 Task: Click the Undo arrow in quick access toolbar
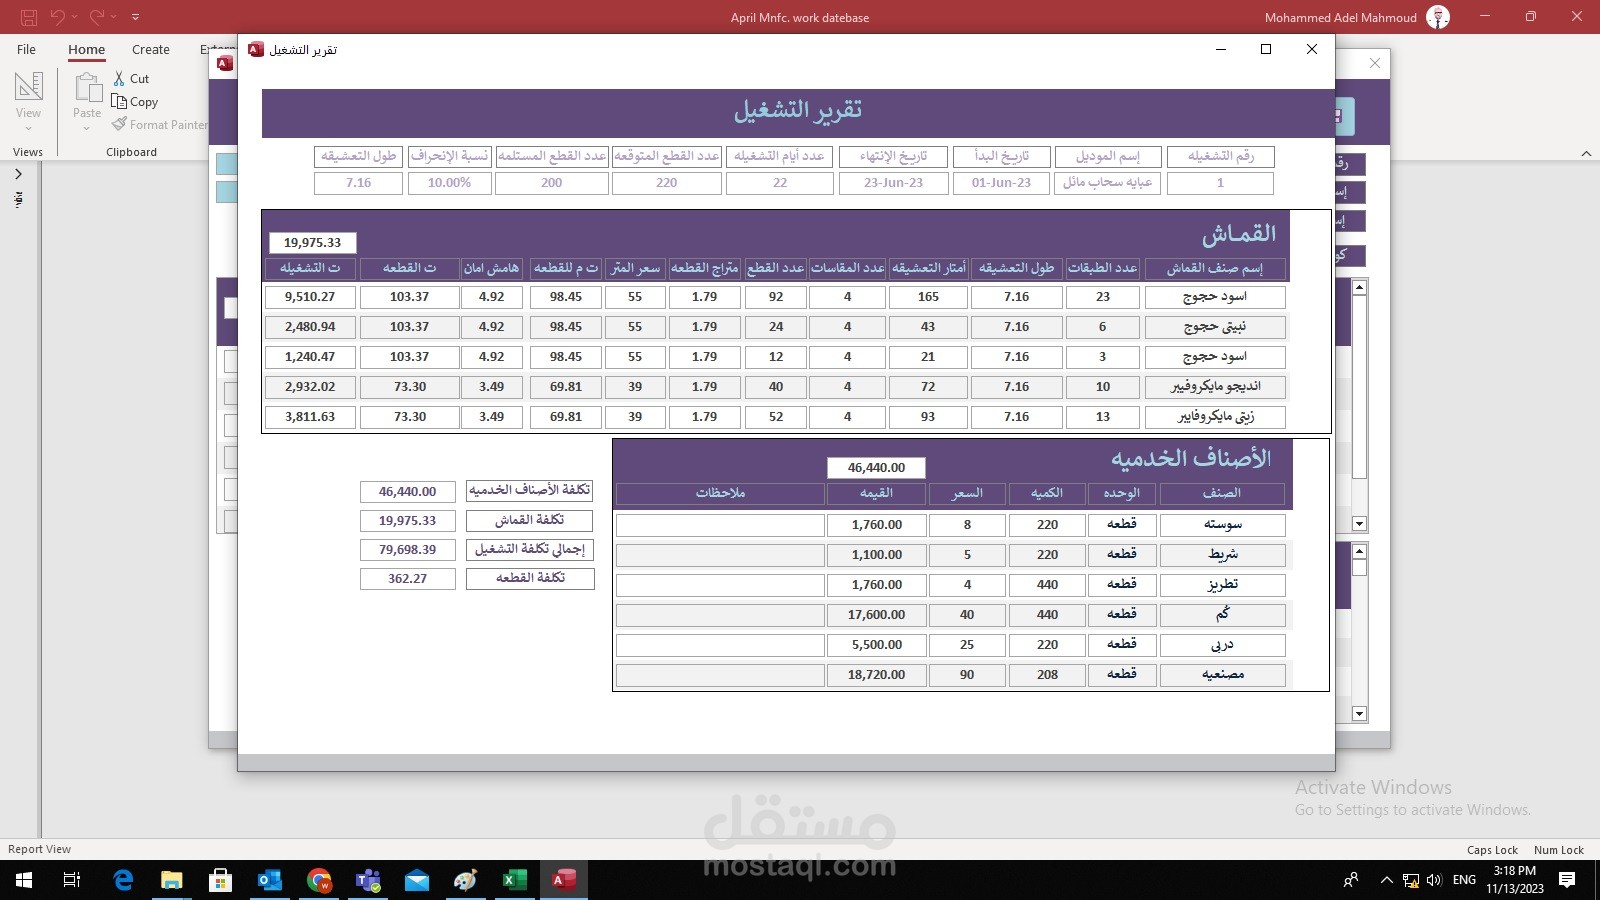point(58,17)
